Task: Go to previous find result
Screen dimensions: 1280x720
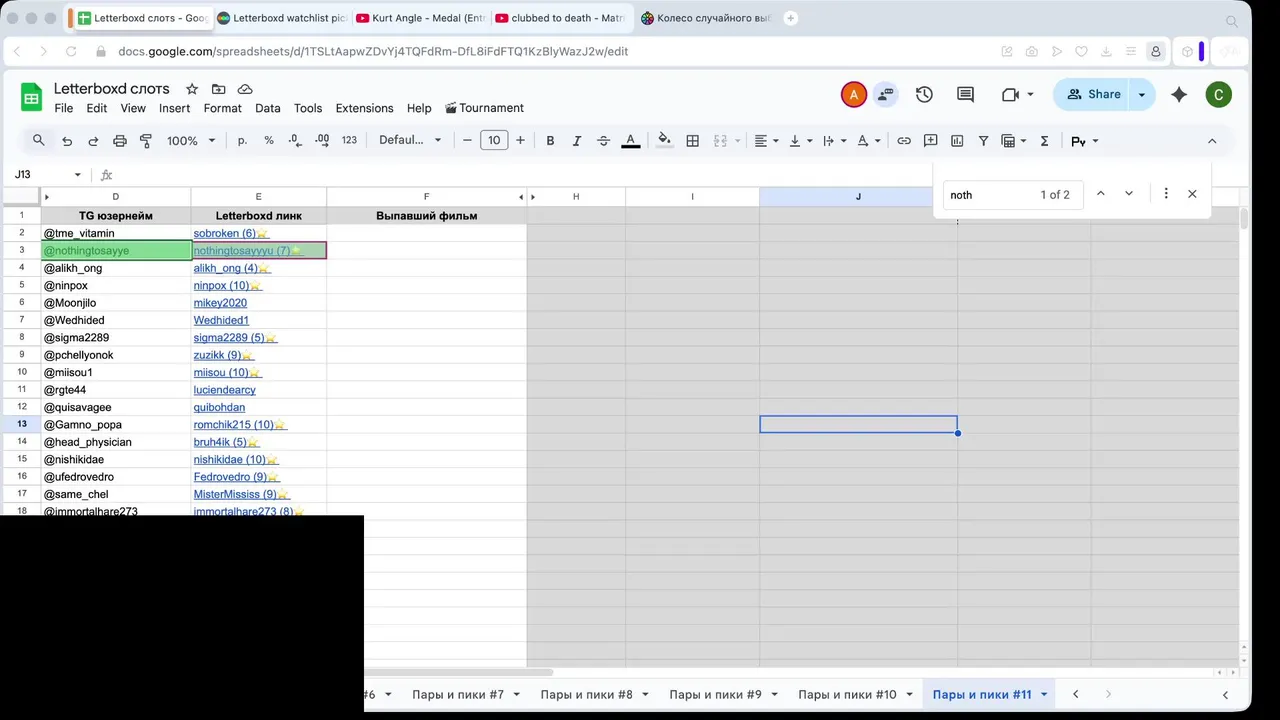Action: click(1101, 194)
